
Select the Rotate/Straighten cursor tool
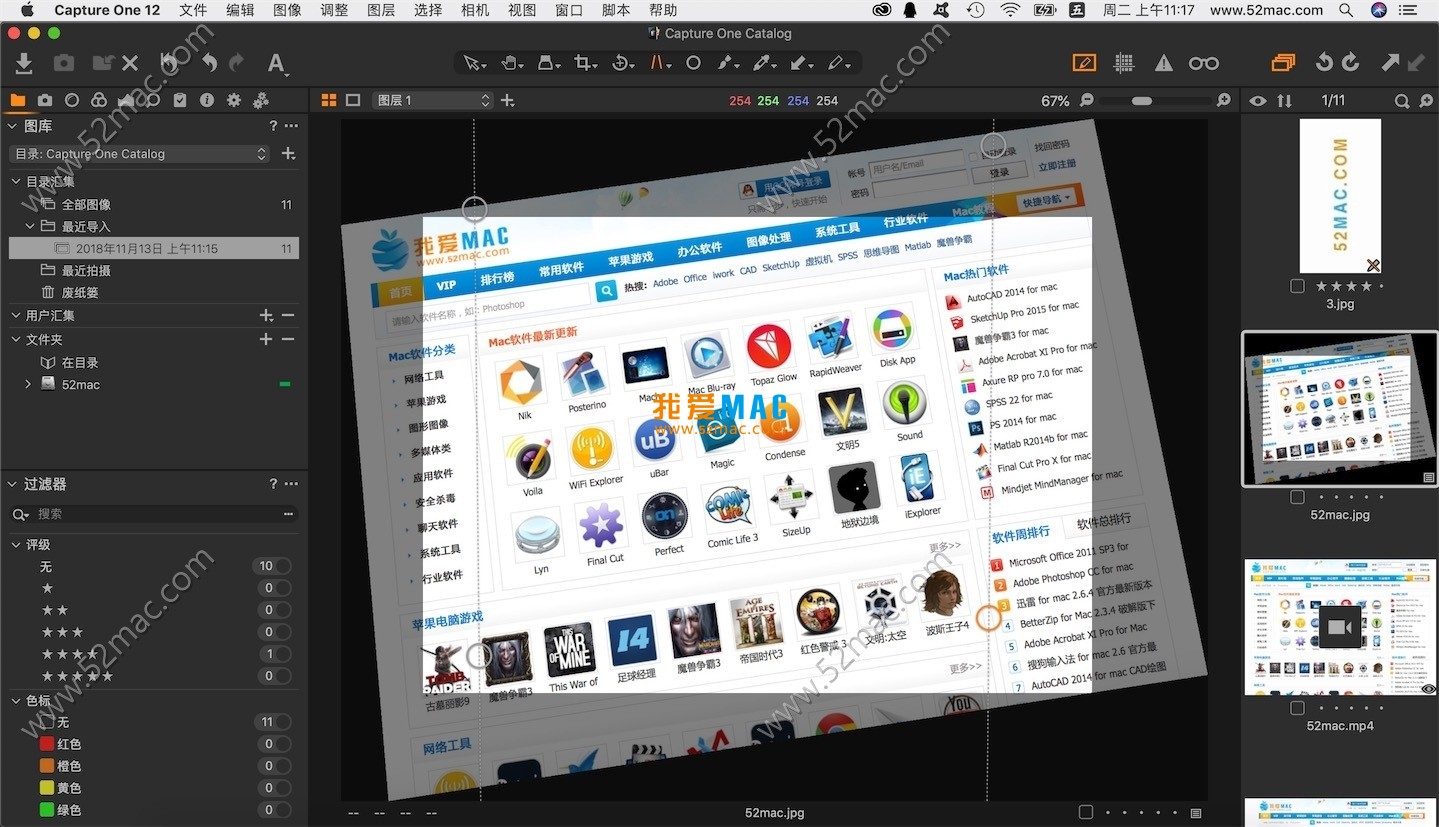click(x=622, y=63)
